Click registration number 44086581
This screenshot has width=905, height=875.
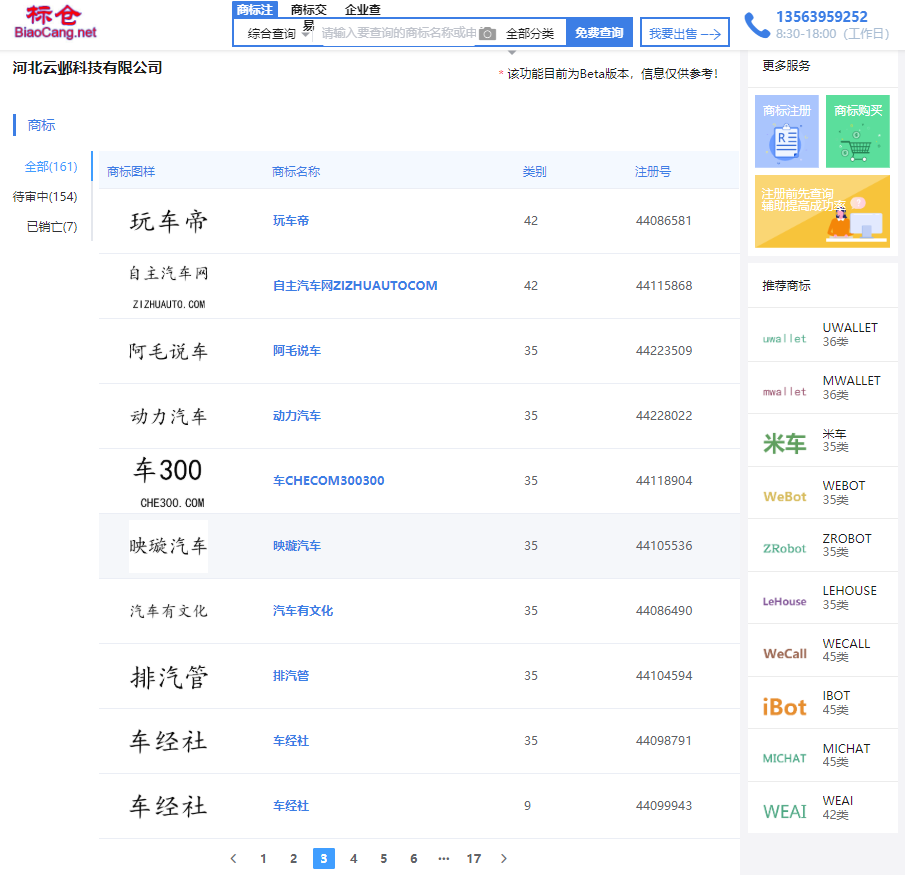(664, 220)
